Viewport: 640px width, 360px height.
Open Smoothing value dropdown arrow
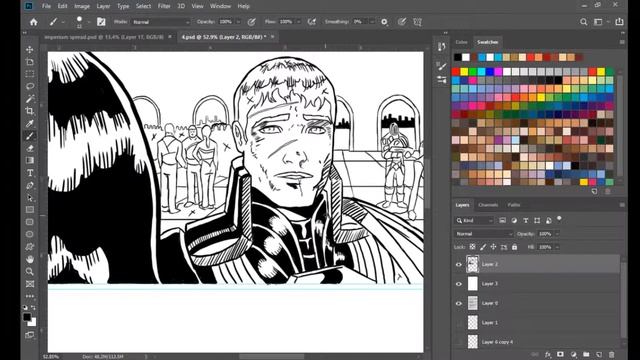click(372, 22)
